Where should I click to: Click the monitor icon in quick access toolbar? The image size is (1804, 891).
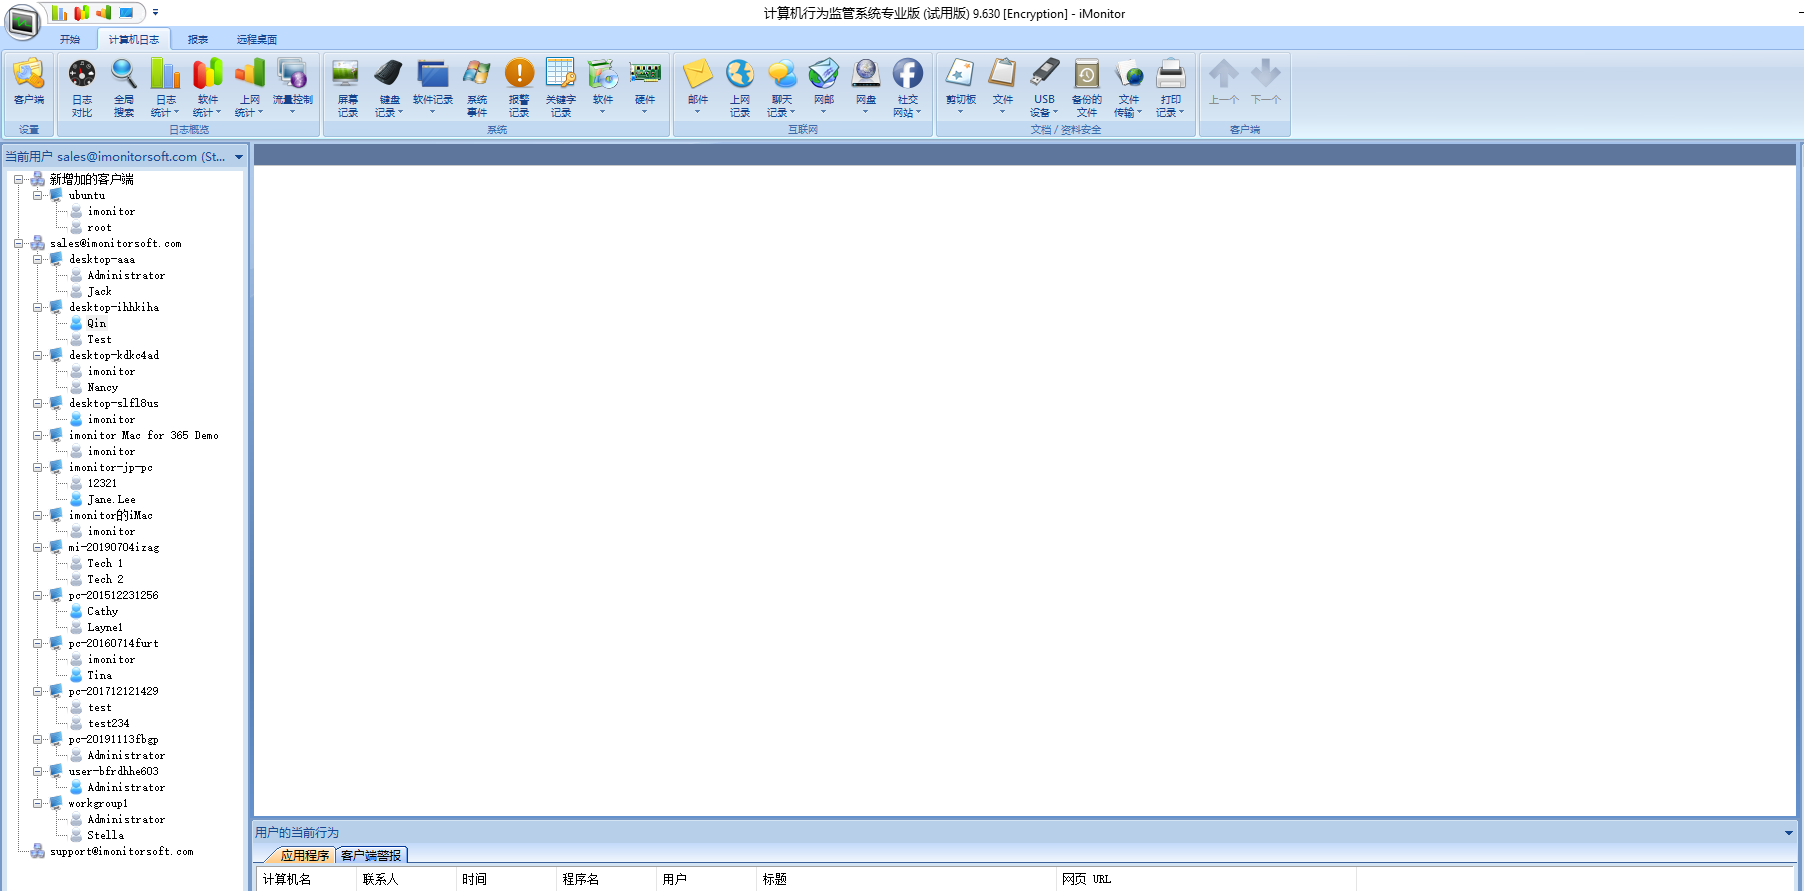[127, 13]
